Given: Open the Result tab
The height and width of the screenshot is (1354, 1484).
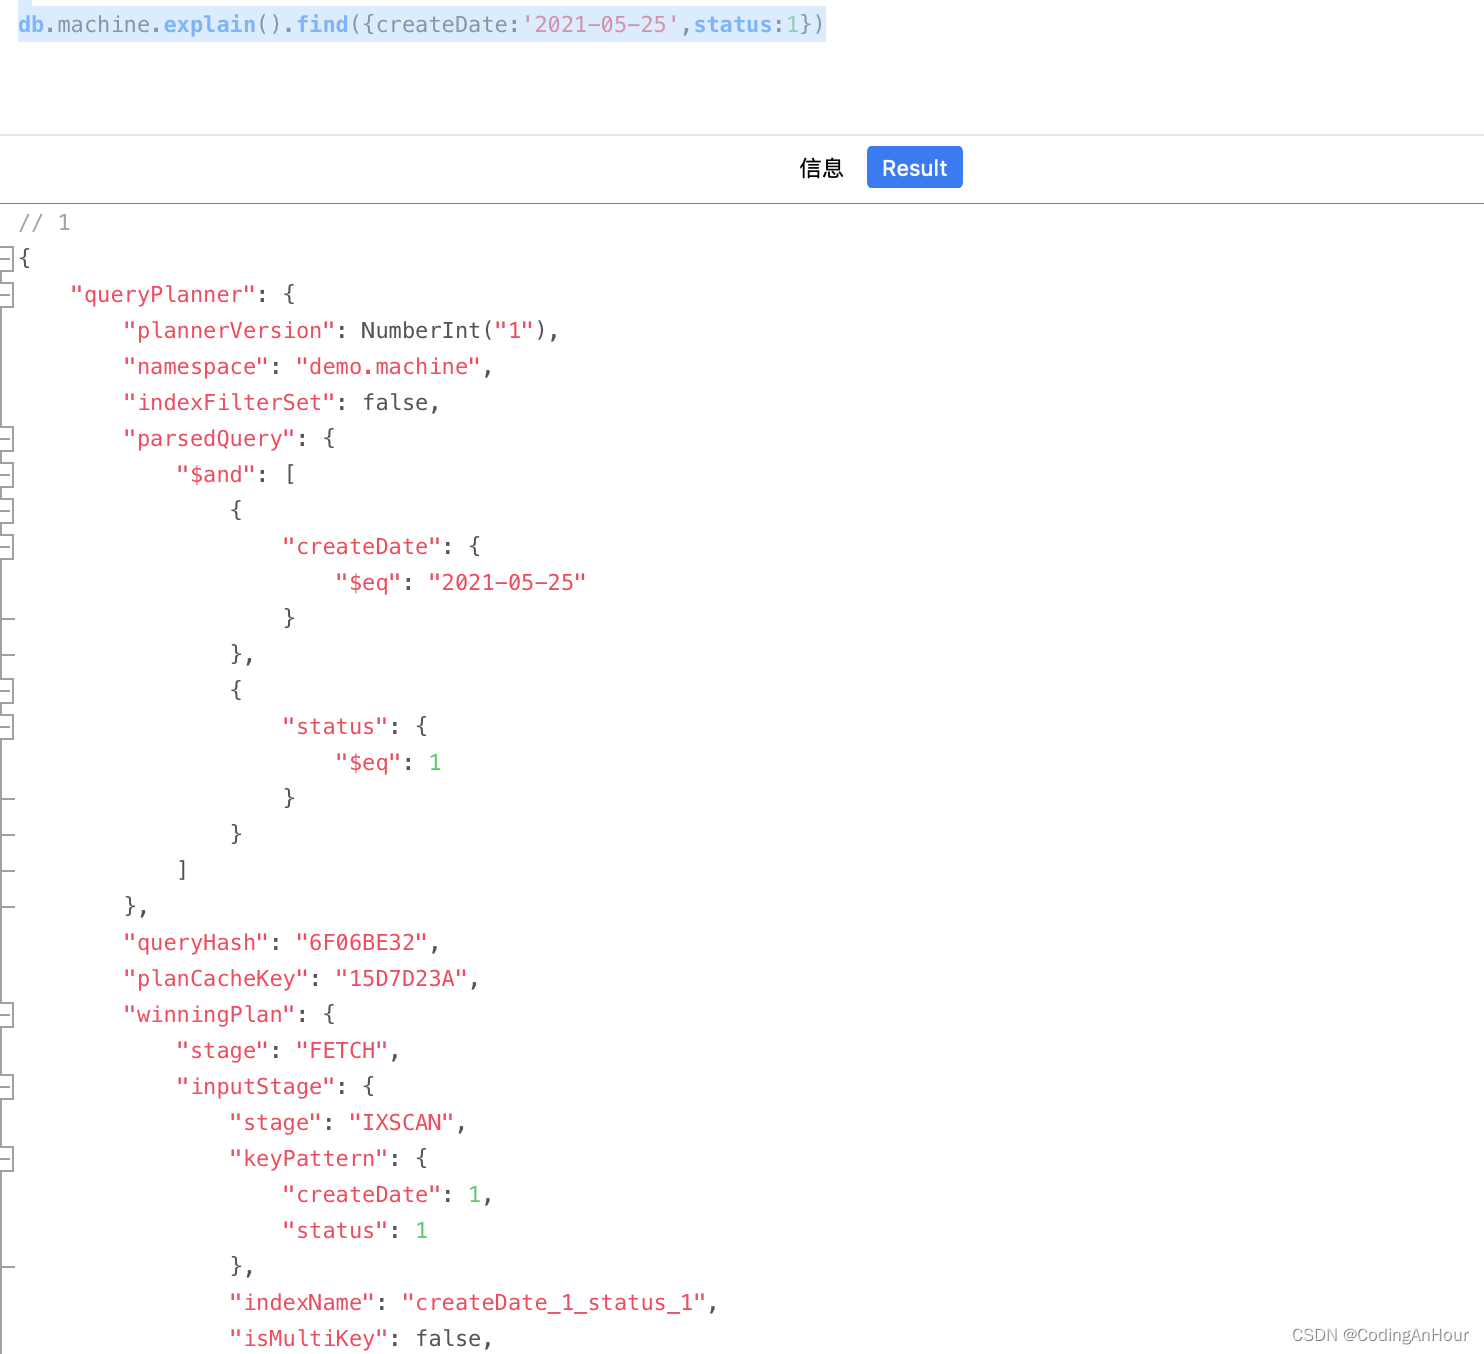Looking at the screenshot, I should tap(914, 167).
